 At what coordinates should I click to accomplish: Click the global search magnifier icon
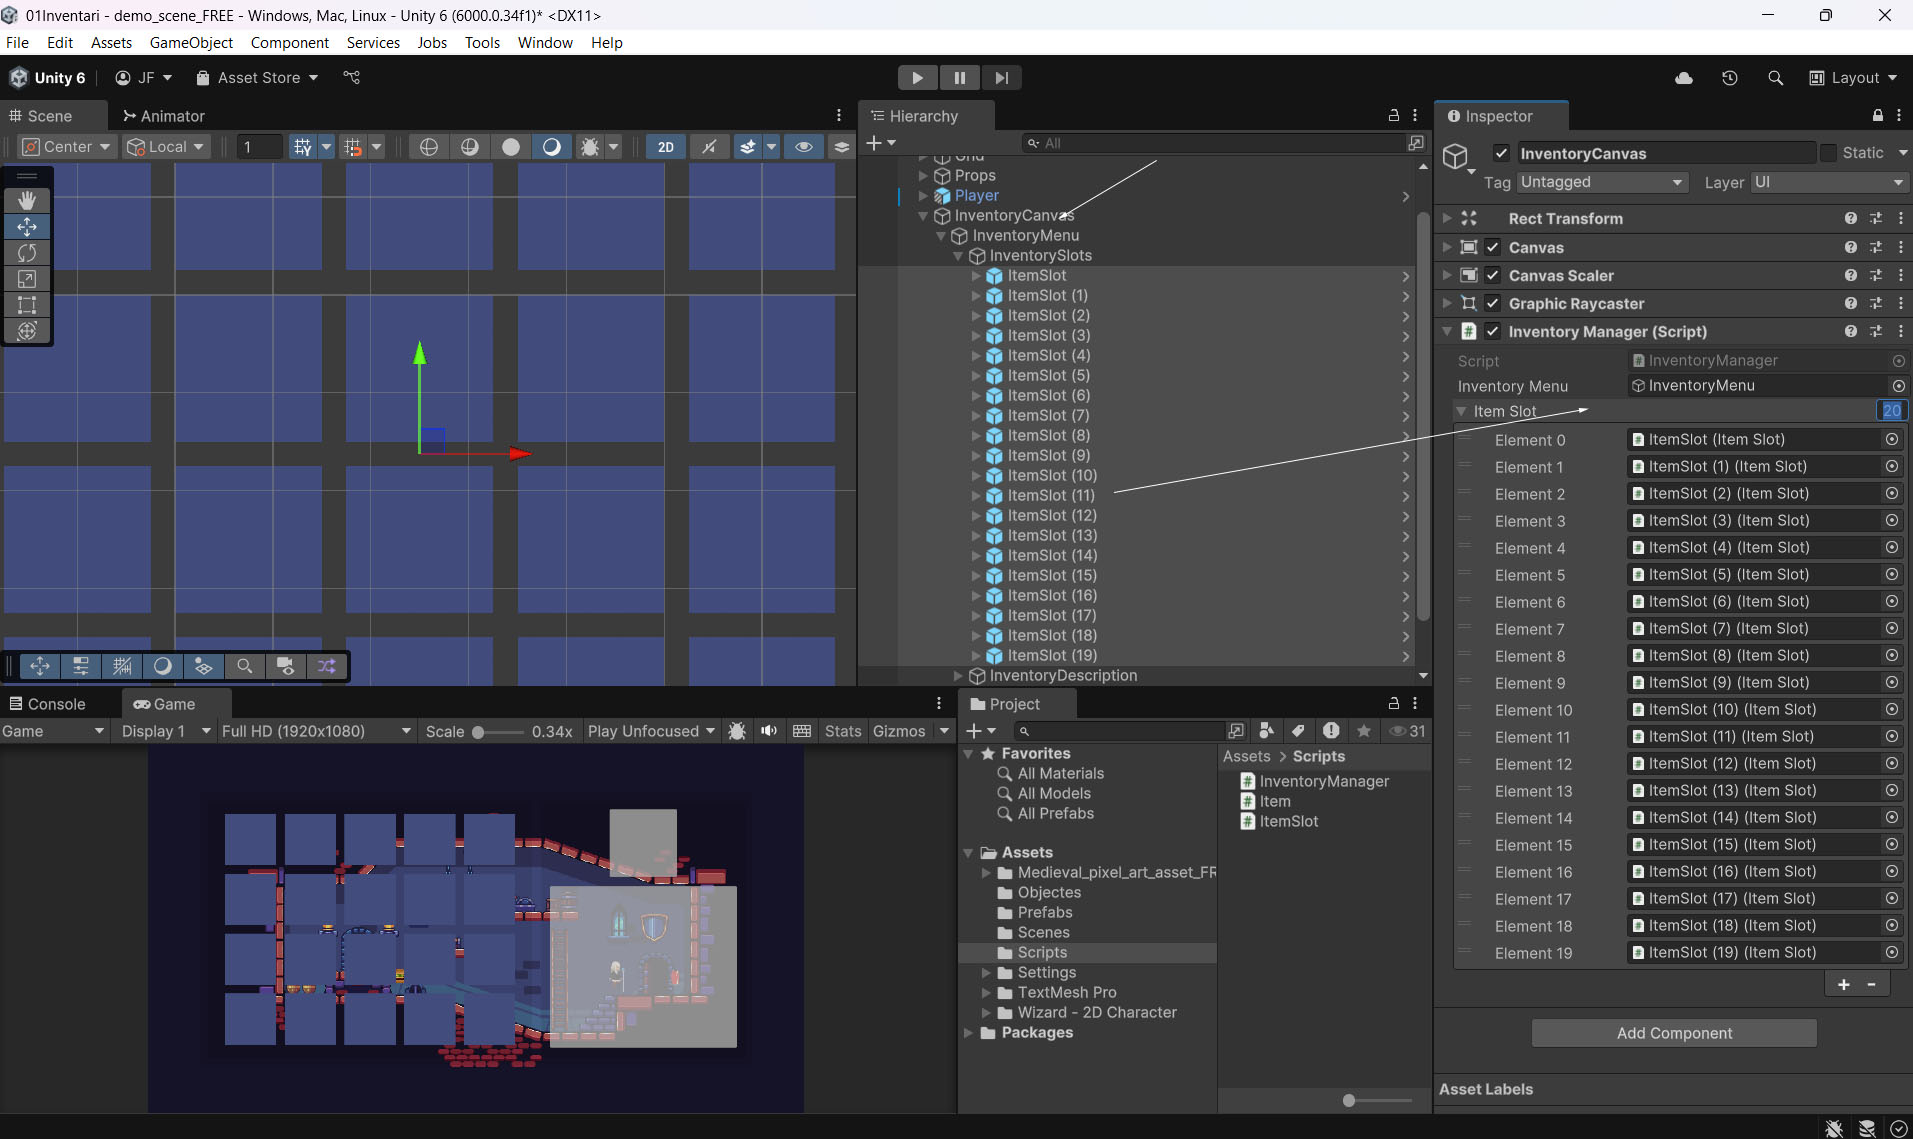1775,78
